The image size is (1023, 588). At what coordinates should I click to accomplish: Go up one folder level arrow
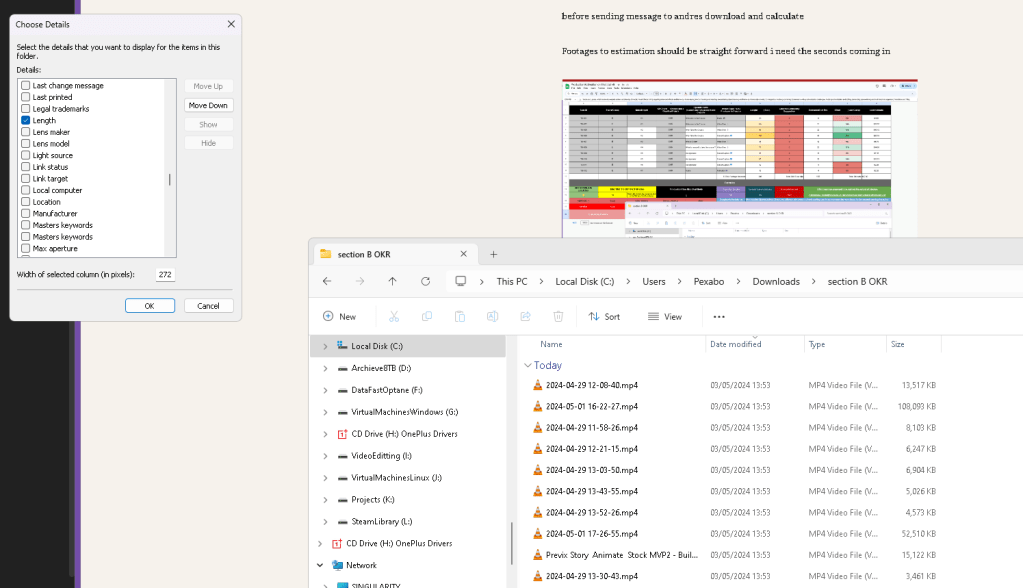pyautogui.click(x=392, y=281)
